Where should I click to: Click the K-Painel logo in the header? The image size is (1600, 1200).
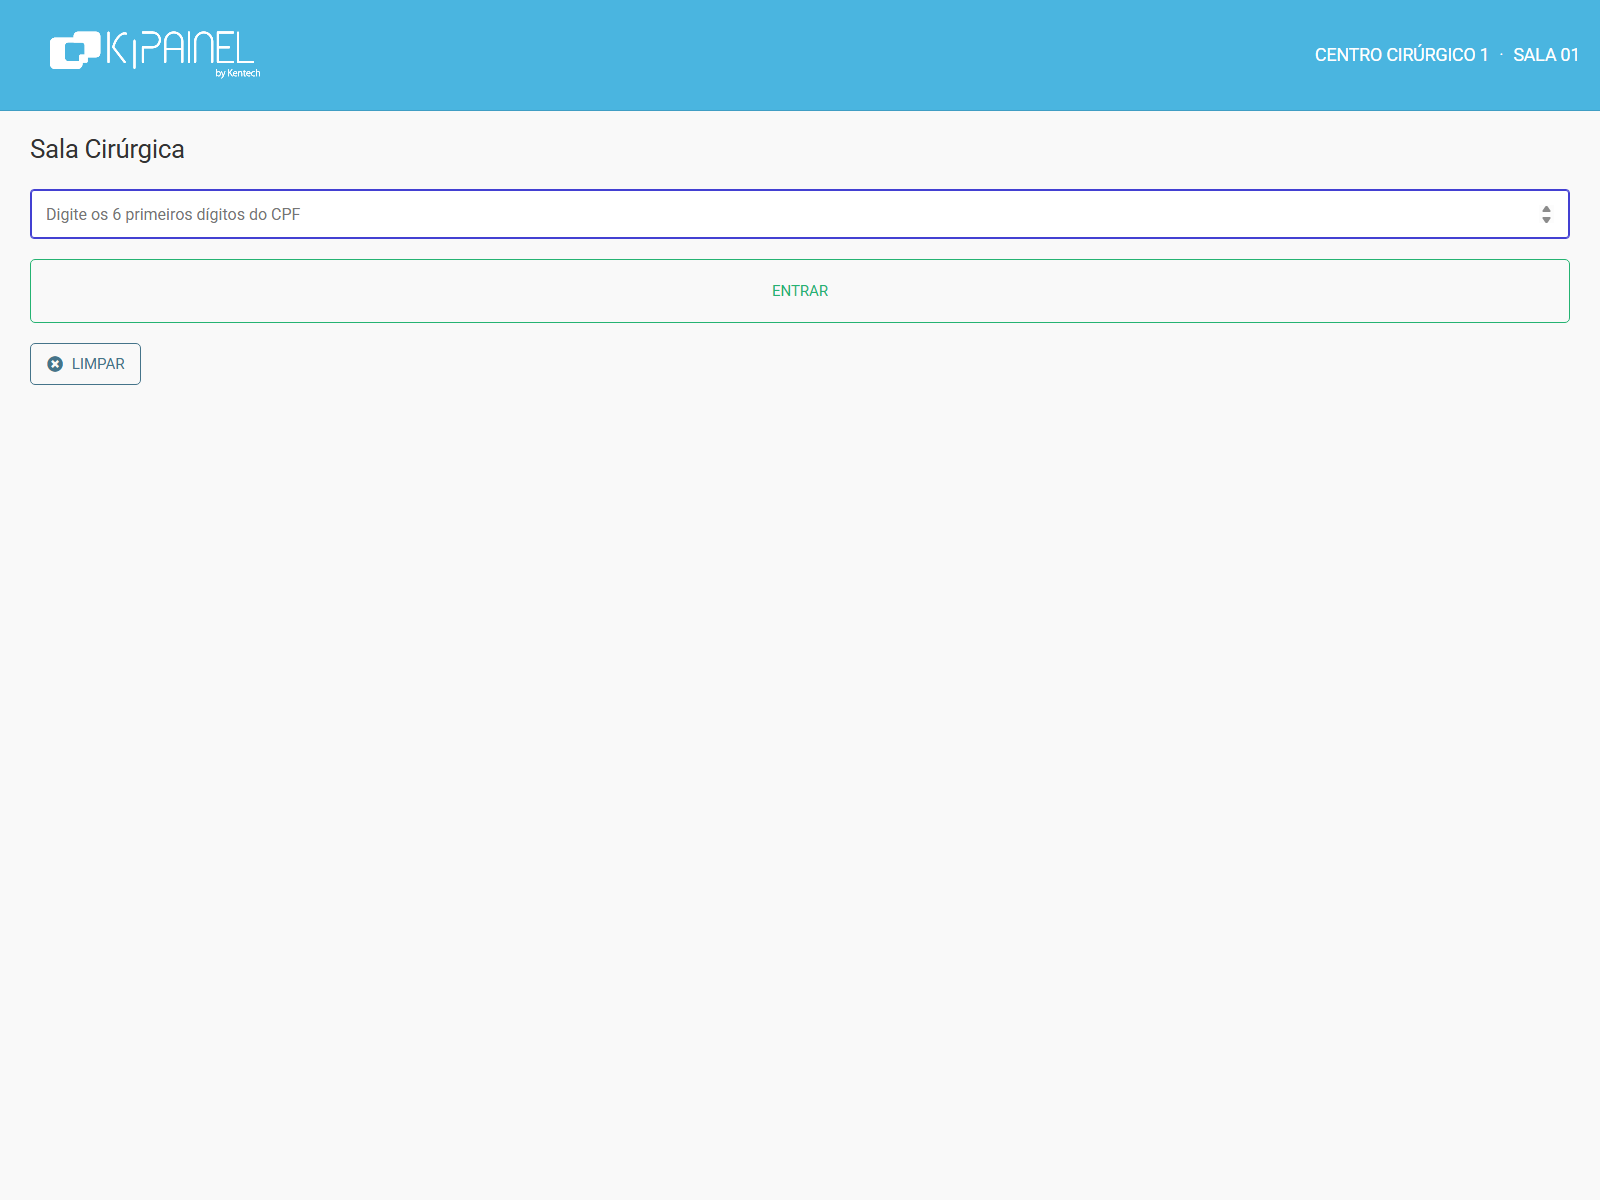tap(155, 53)
